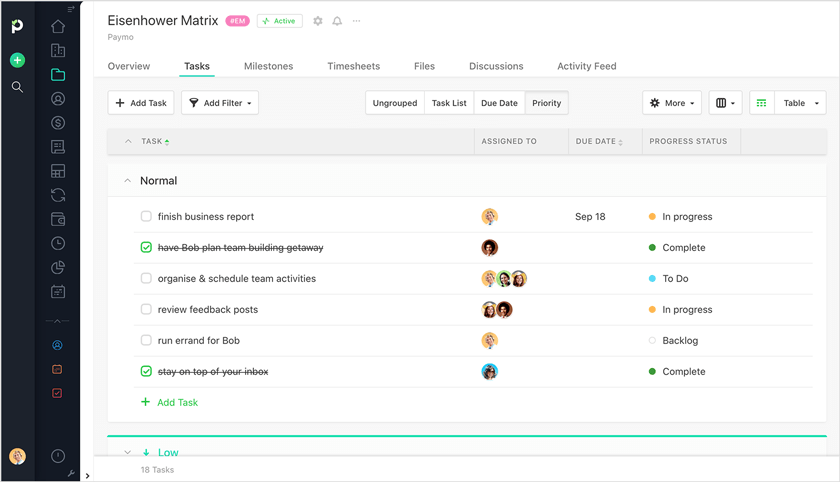Click the blue person icon in sidebar
The height and width of the screenshot is (482, 840).
point(57,345)
